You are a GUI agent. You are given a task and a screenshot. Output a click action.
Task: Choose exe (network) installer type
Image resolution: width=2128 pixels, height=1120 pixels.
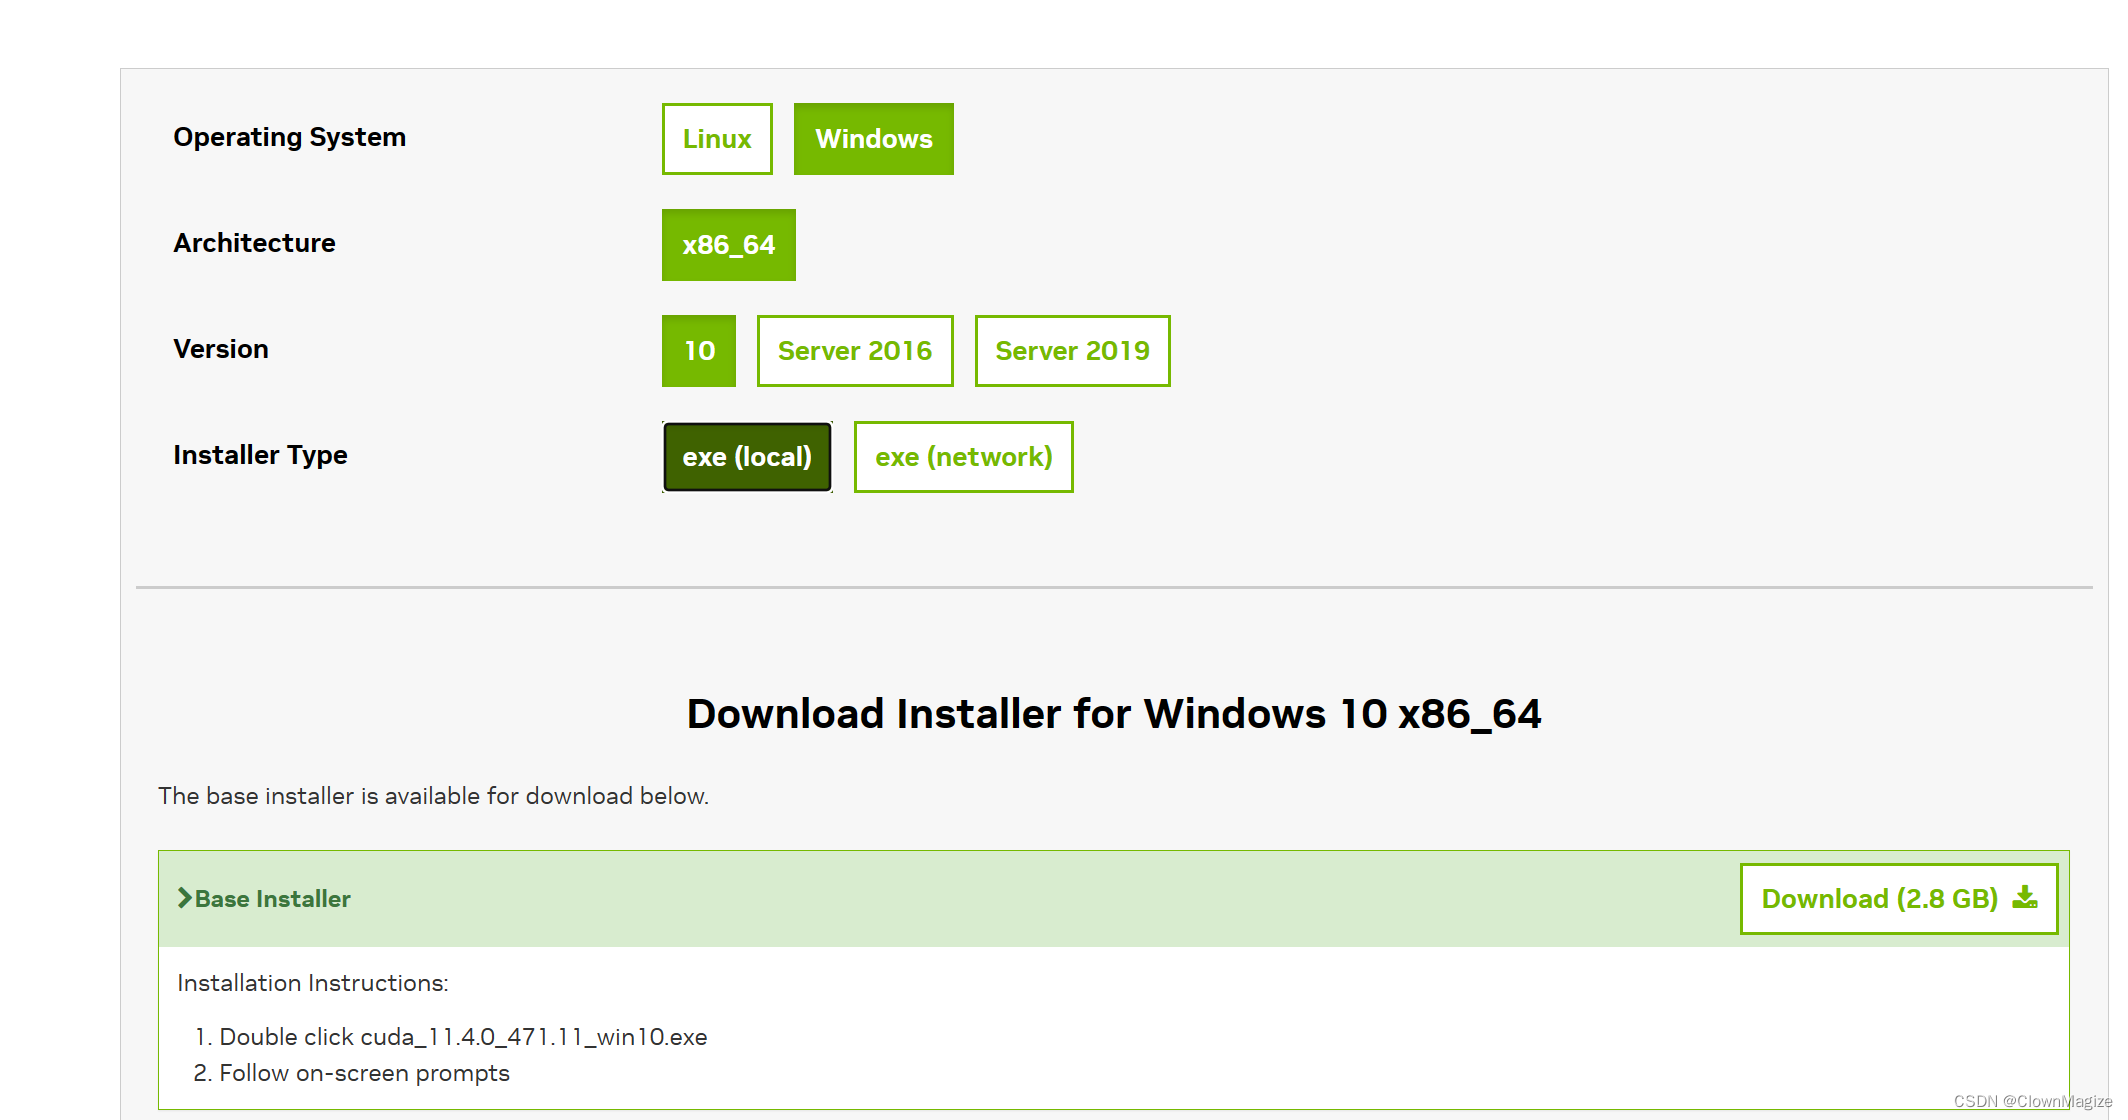(961, 456)
